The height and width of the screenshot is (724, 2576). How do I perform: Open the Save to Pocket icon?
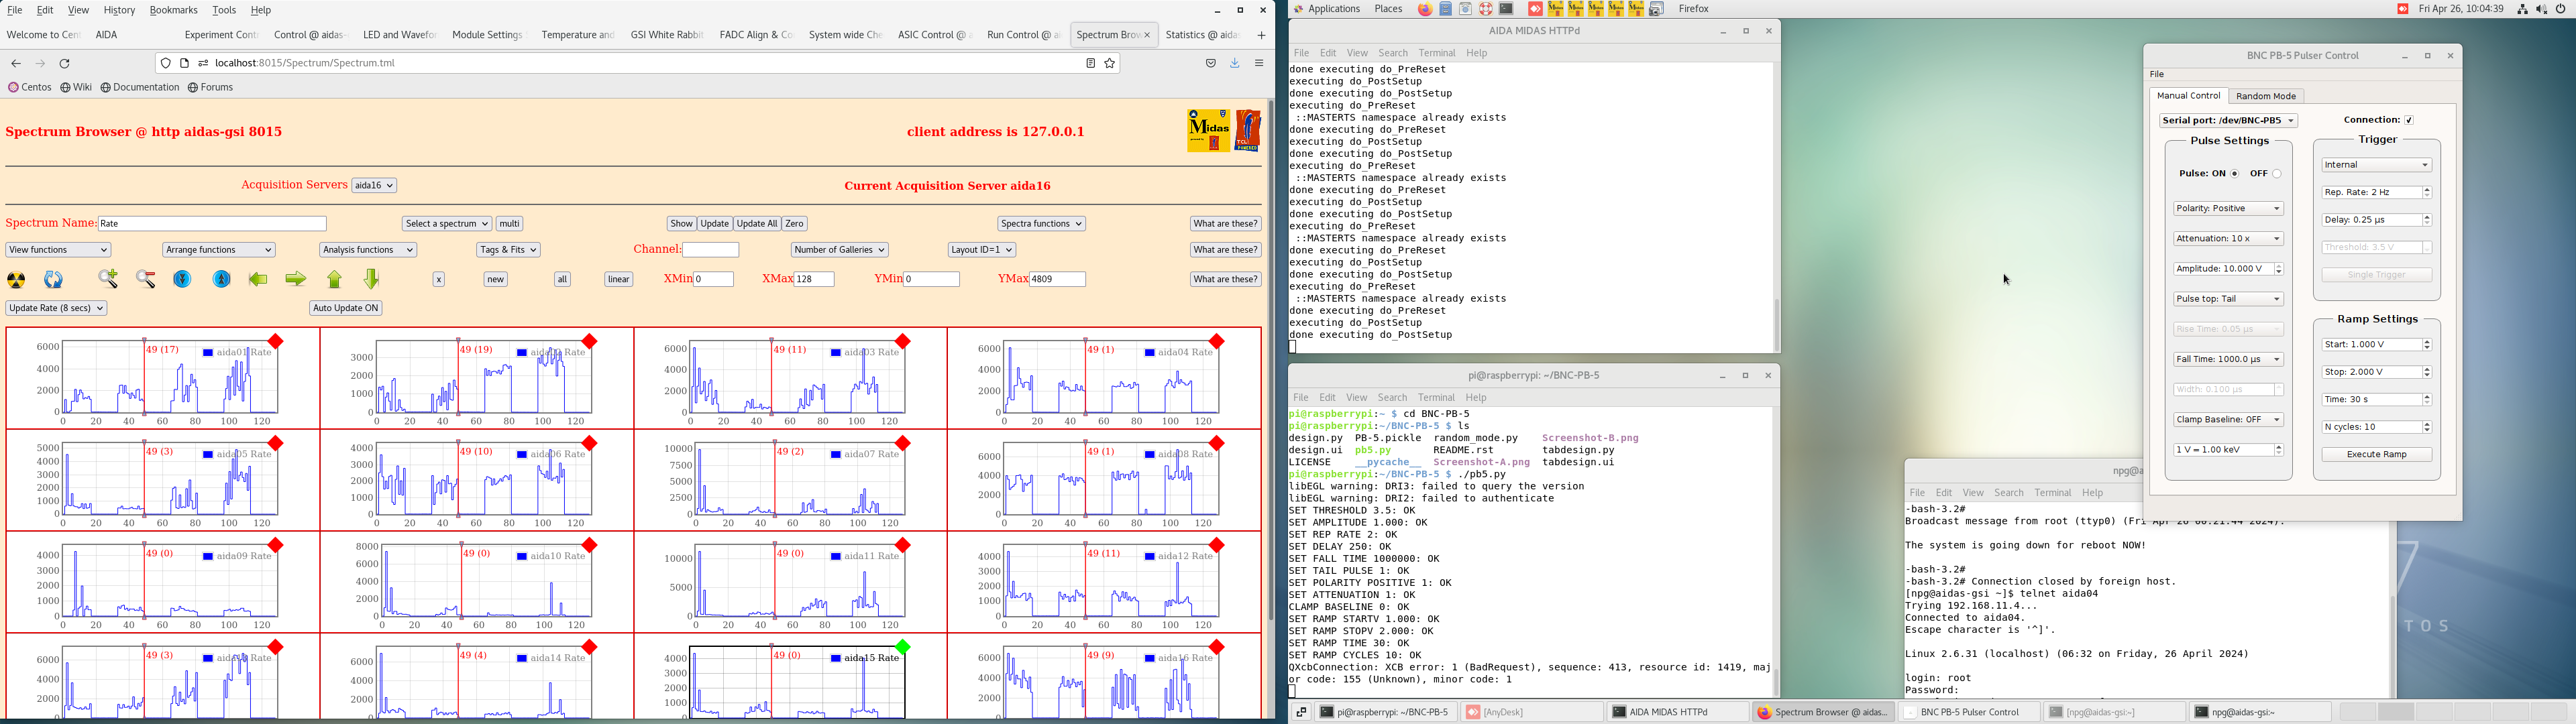click(x=1211, y=64)
